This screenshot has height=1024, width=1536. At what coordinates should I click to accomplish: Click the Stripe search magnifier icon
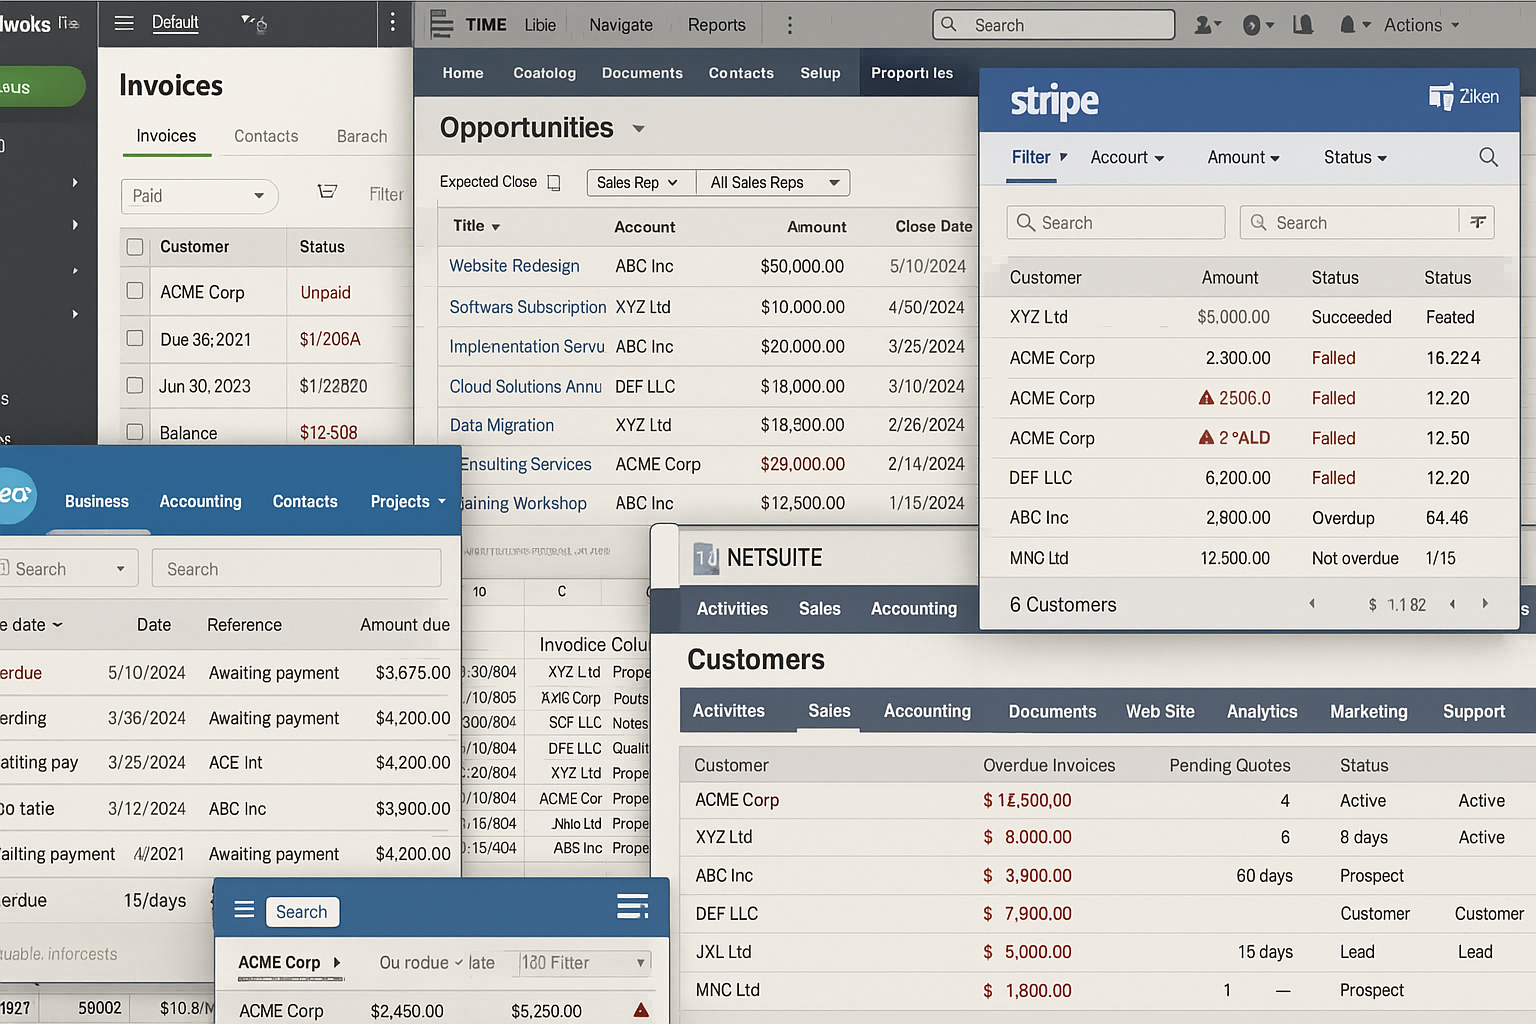[1488, 157]
